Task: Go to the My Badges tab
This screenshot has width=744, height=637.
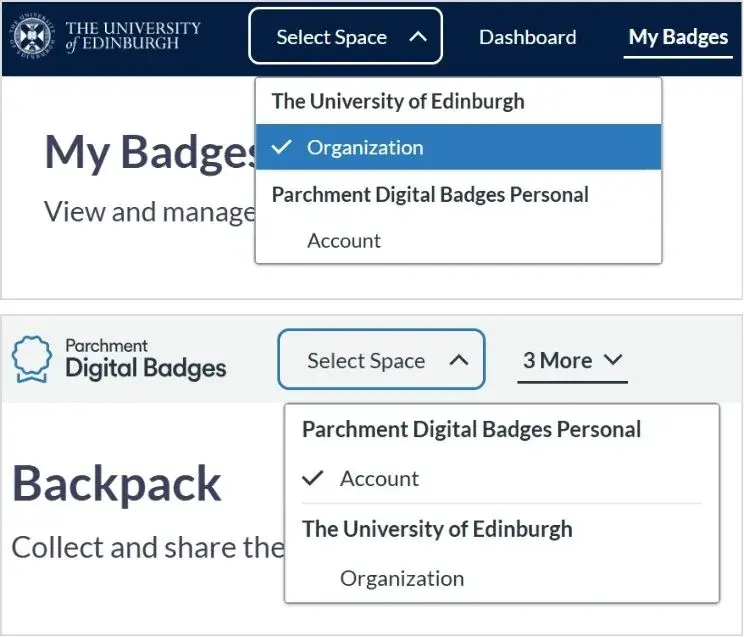Action: (x=678, y=37)
